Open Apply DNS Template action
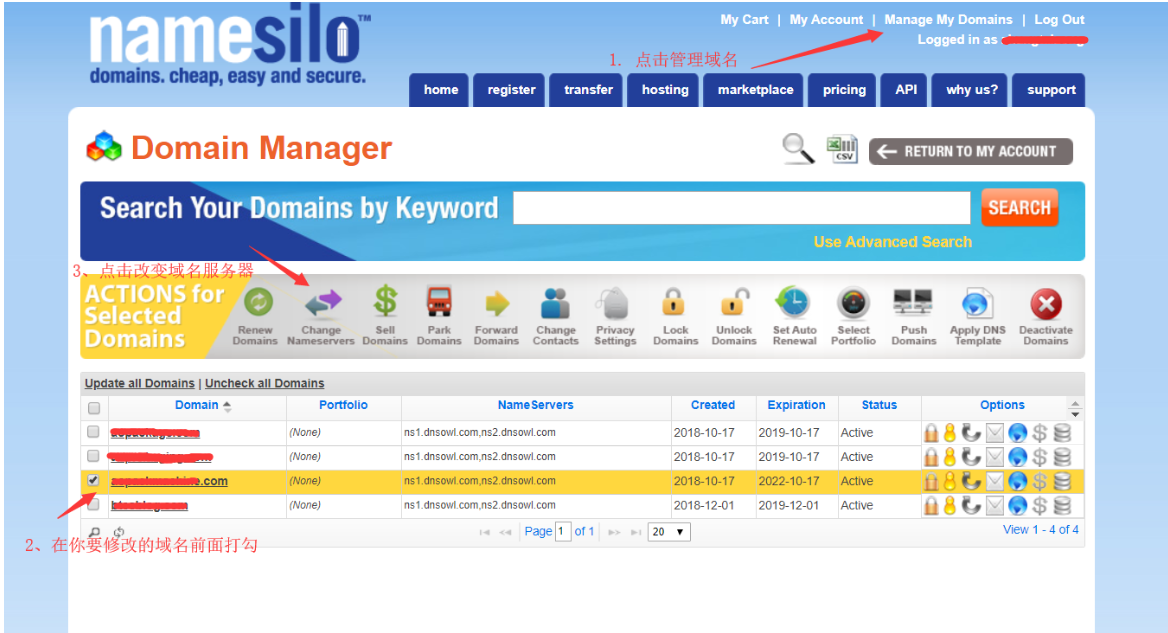The width and height of the screenshot is (1168, 633). click(976, 303)
